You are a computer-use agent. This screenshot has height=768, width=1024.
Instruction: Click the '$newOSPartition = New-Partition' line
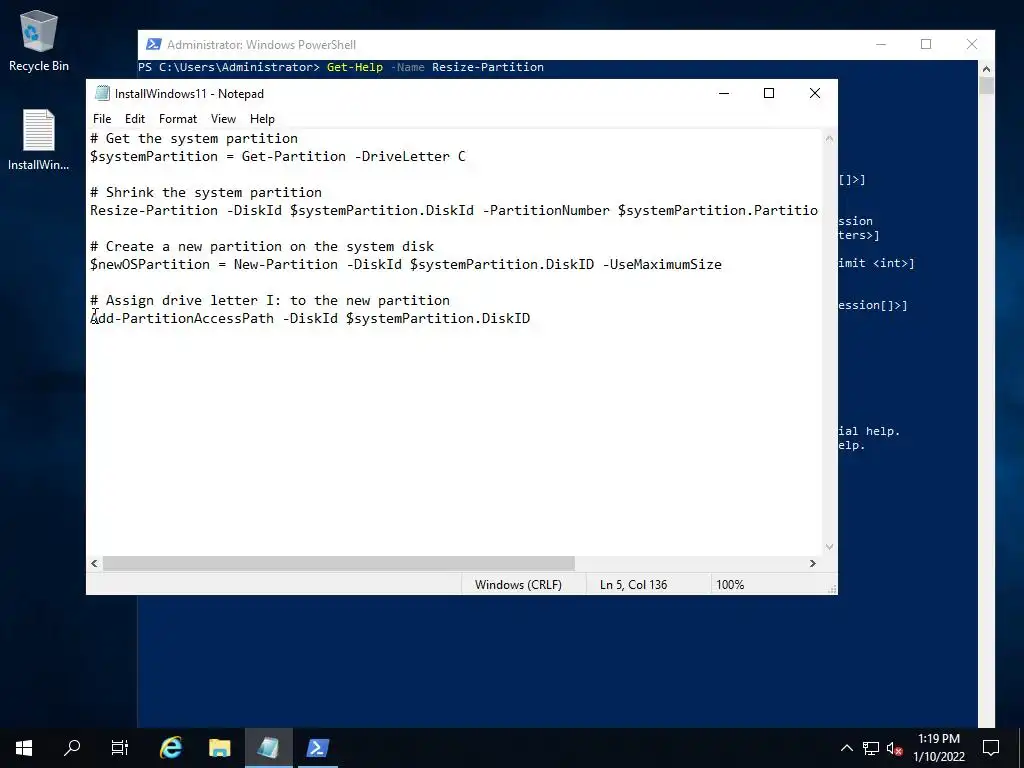point(406,264)
